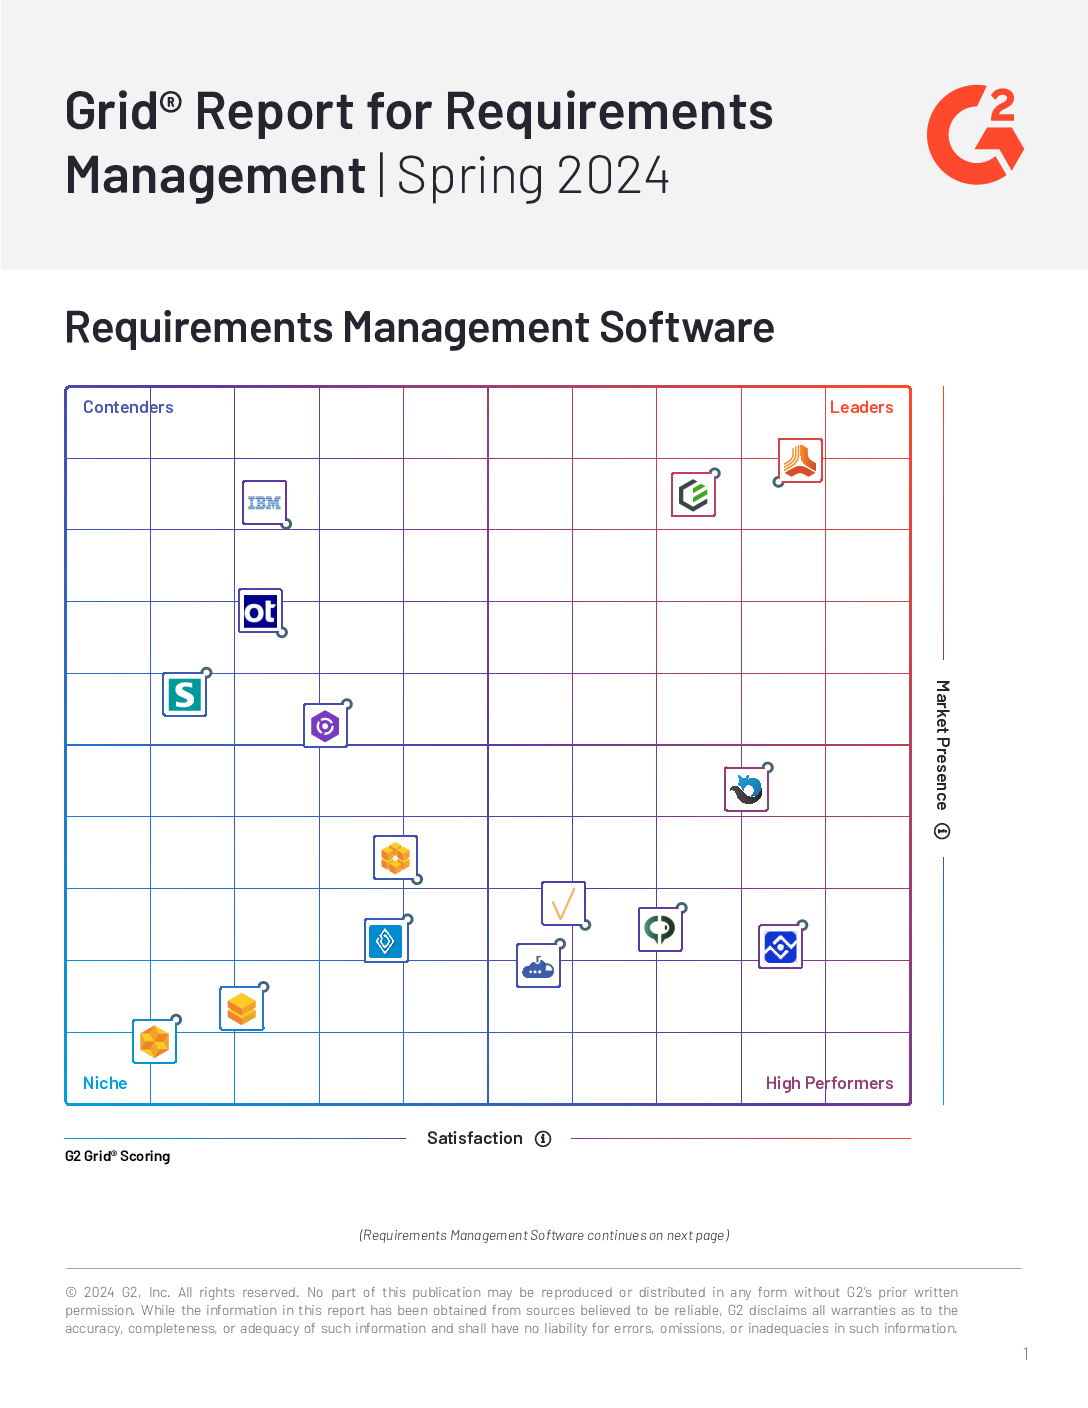
Task: Click the blue zigzag diamond logo
Action: 780,946
